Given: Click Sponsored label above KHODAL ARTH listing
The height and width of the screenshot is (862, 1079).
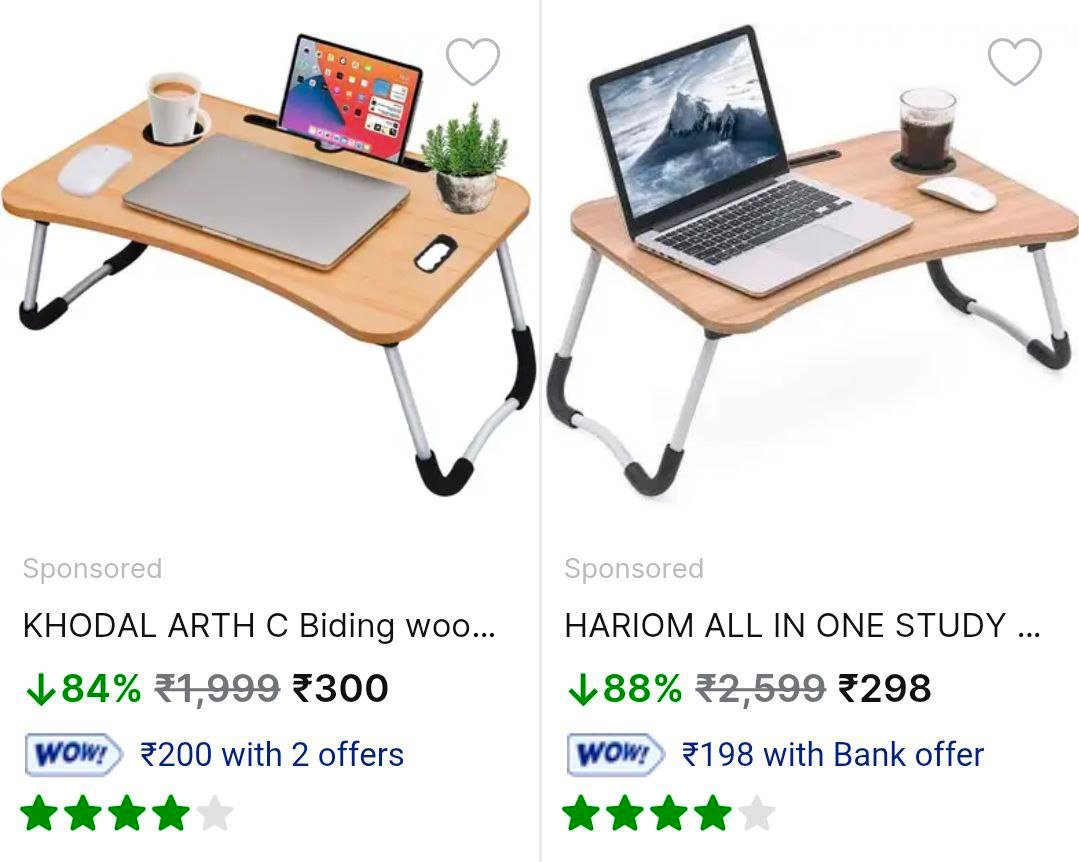Looking at the screenshot, I should tap(92, 569).
